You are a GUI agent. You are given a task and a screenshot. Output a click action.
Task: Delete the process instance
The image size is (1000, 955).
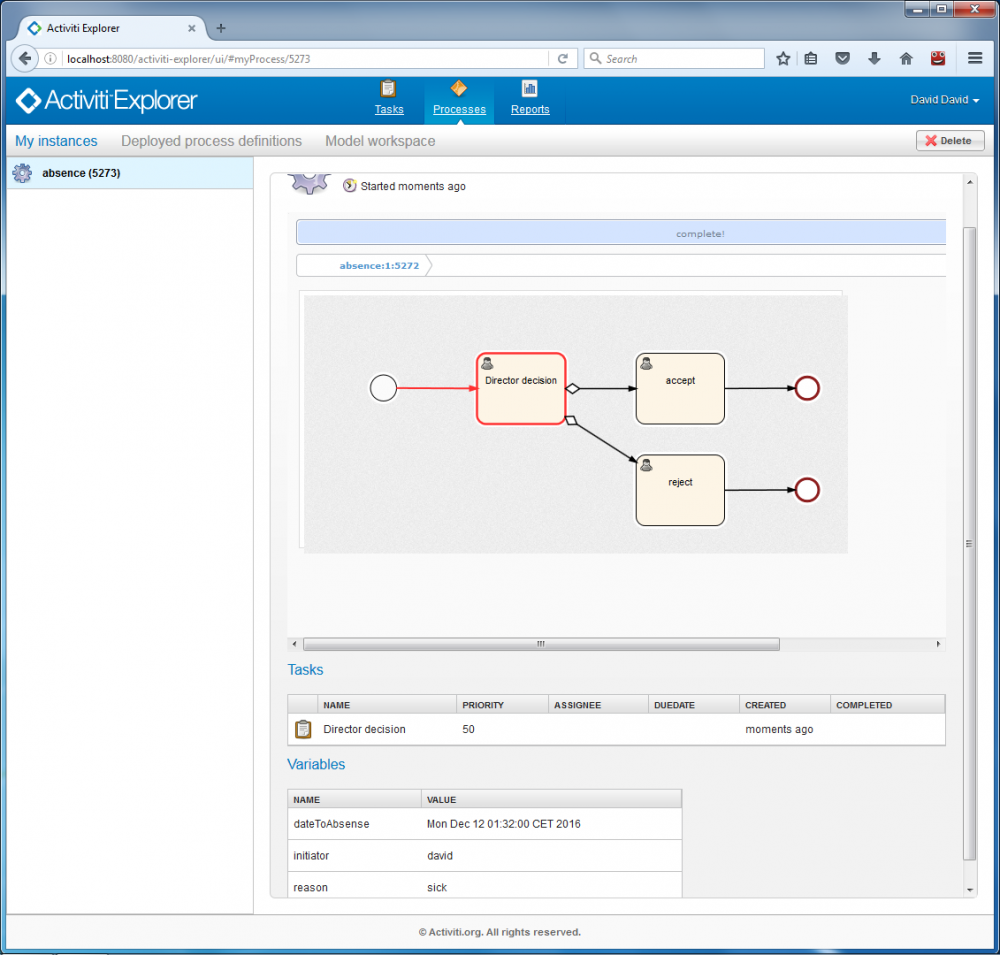950,140
